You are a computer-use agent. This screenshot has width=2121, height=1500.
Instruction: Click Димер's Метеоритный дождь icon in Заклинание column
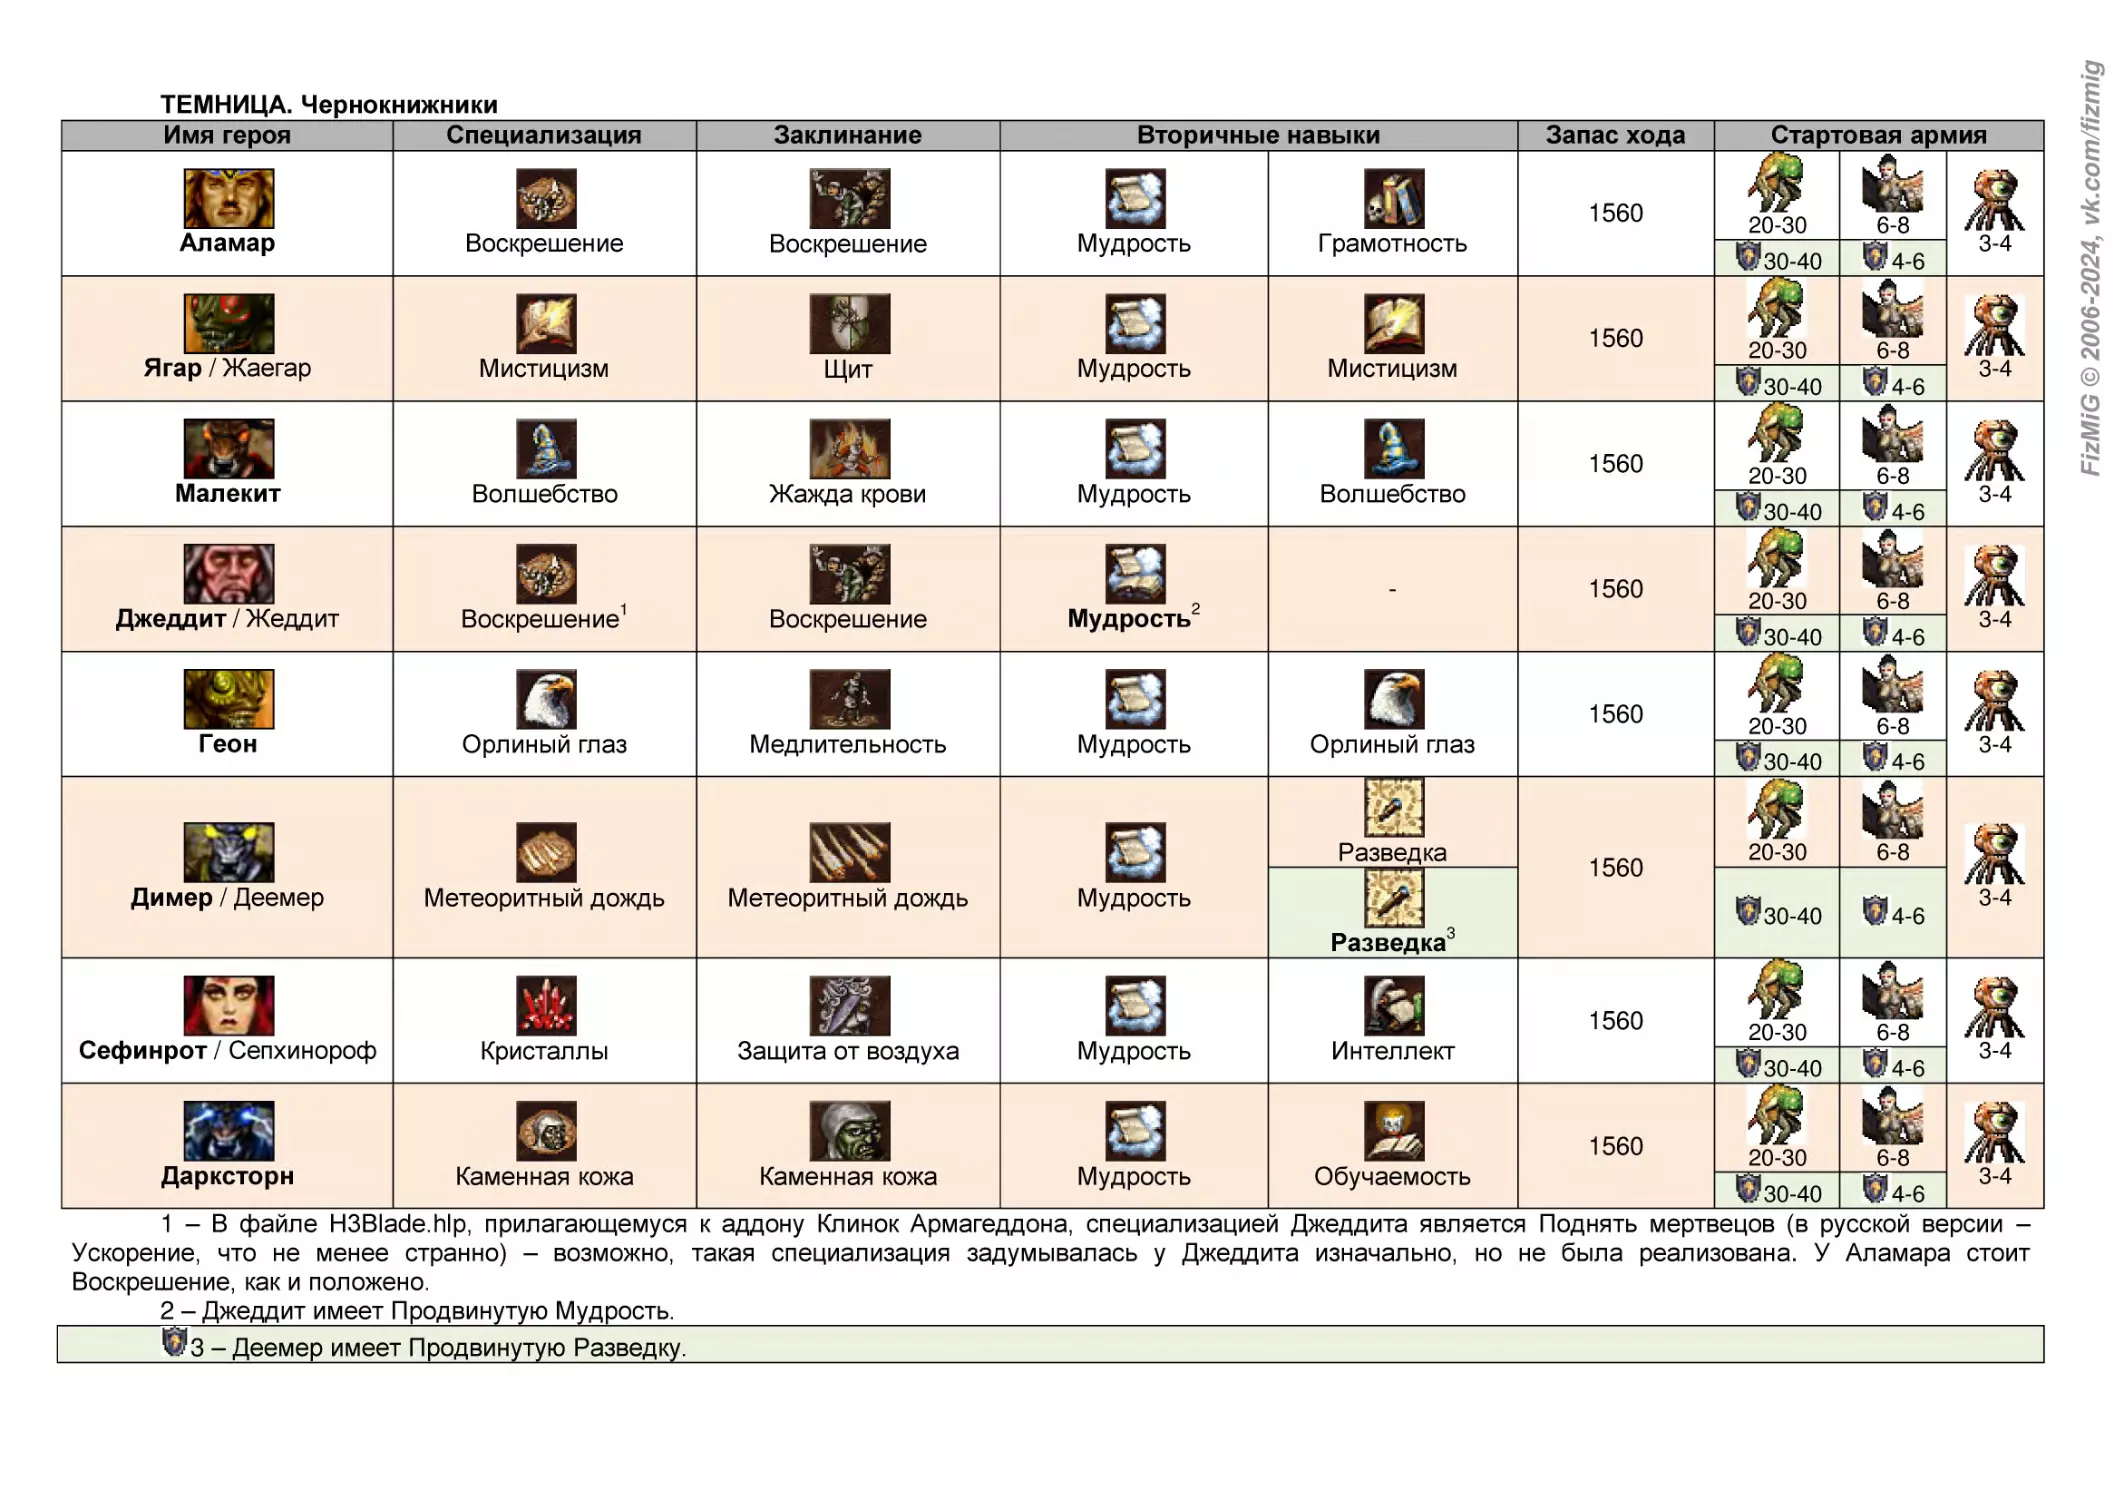[849, 853]
